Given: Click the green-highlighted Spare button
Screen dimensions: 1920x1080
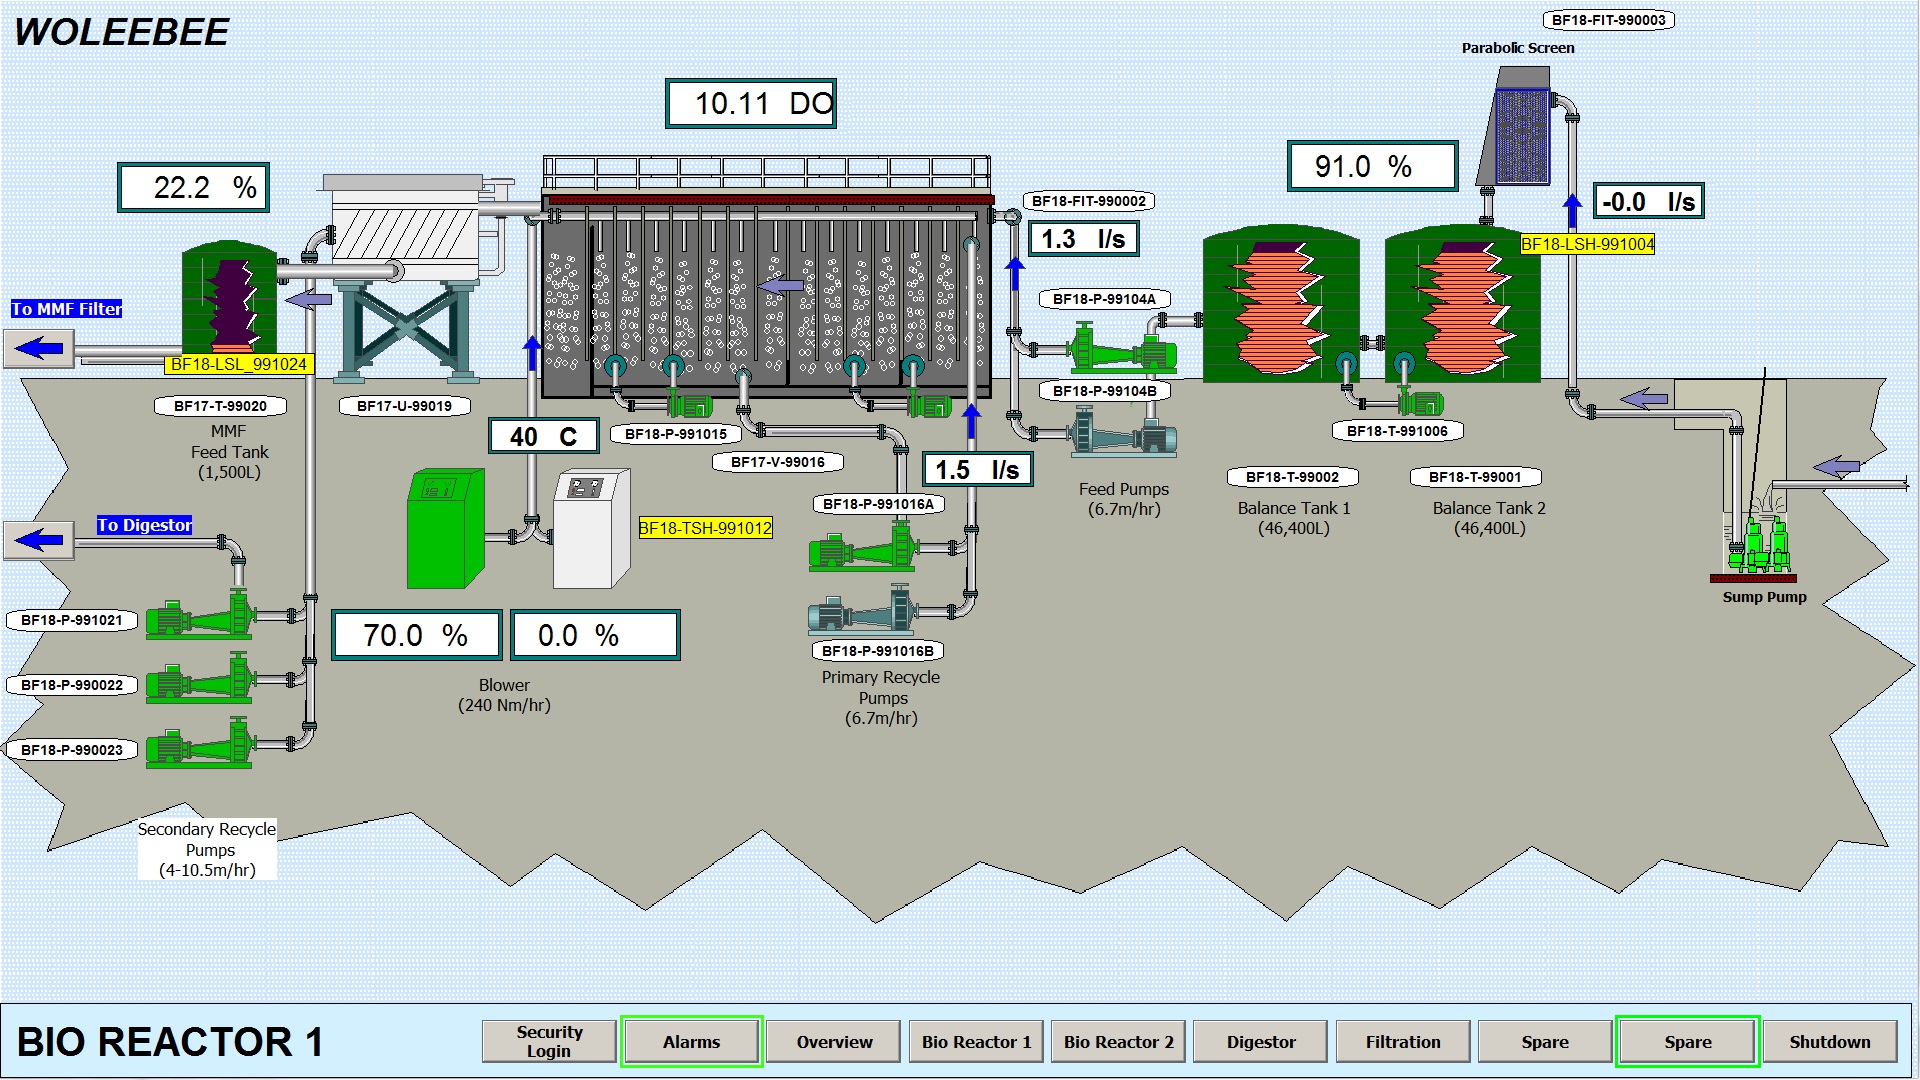Looking at the screenshot, I should pyautogui.click(x=1688, y=1042).
